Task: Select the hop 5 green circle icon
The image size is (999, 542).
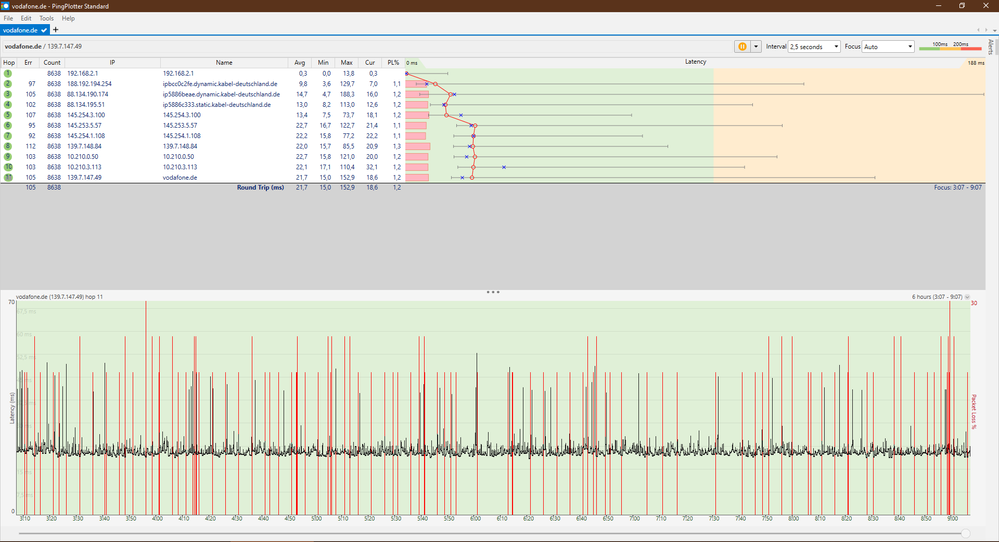Action: [x=8, y=115]
